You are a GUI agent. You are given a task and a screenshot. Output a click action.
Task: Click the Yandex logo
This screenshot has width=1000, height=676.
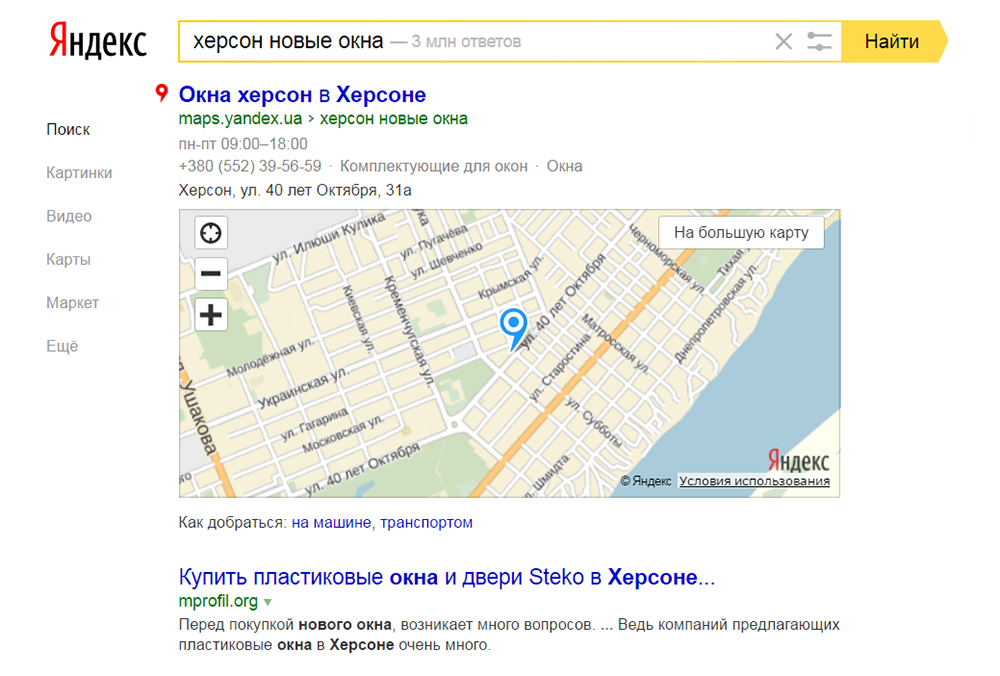[x=98, y=42]
